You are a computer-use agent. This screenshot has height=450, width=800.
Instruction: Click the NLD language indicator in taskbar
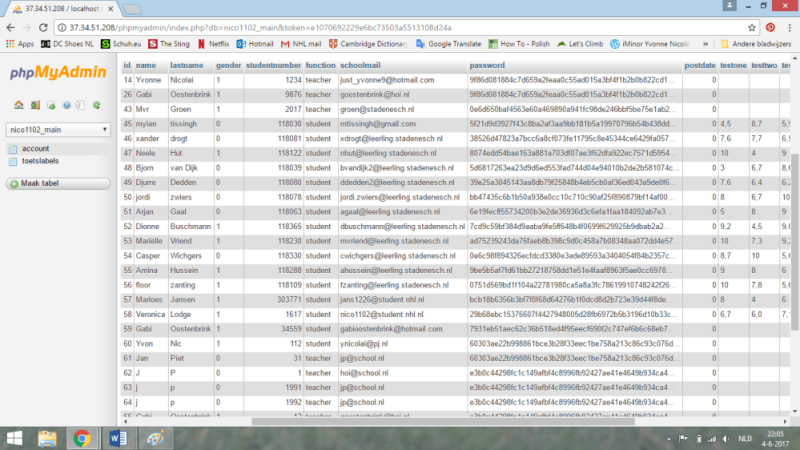[745, 439]
